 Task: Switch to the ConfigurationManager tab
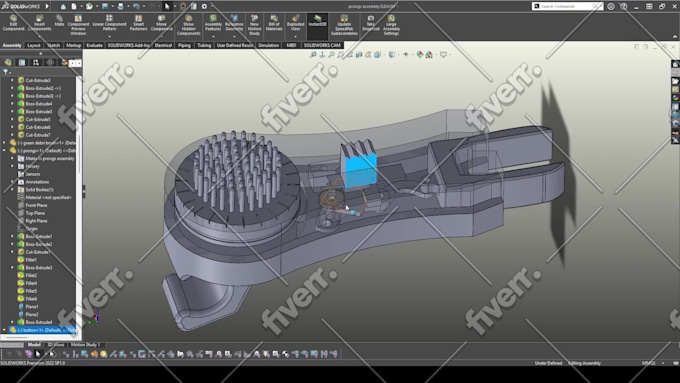click(36, 62)
